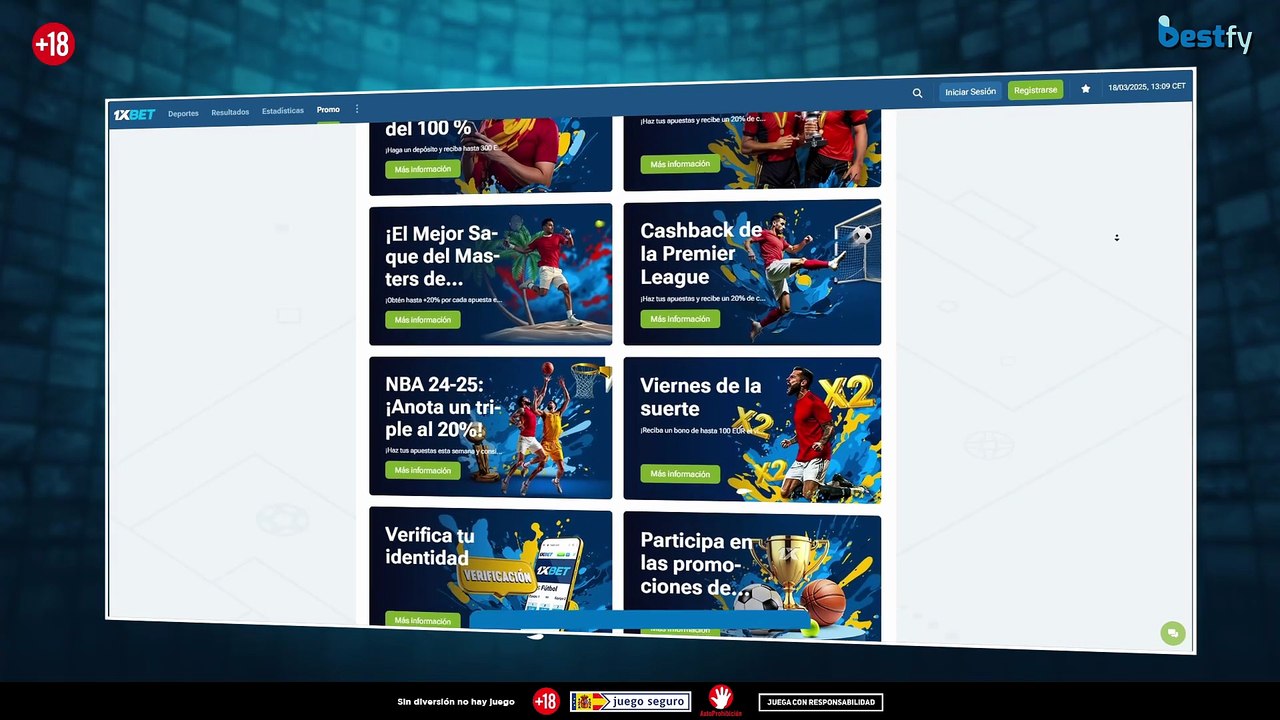The height and width of the screenshot is (720, 1280).
Task: Click the favorites star icon
Action: click(x=1086, y=89)
